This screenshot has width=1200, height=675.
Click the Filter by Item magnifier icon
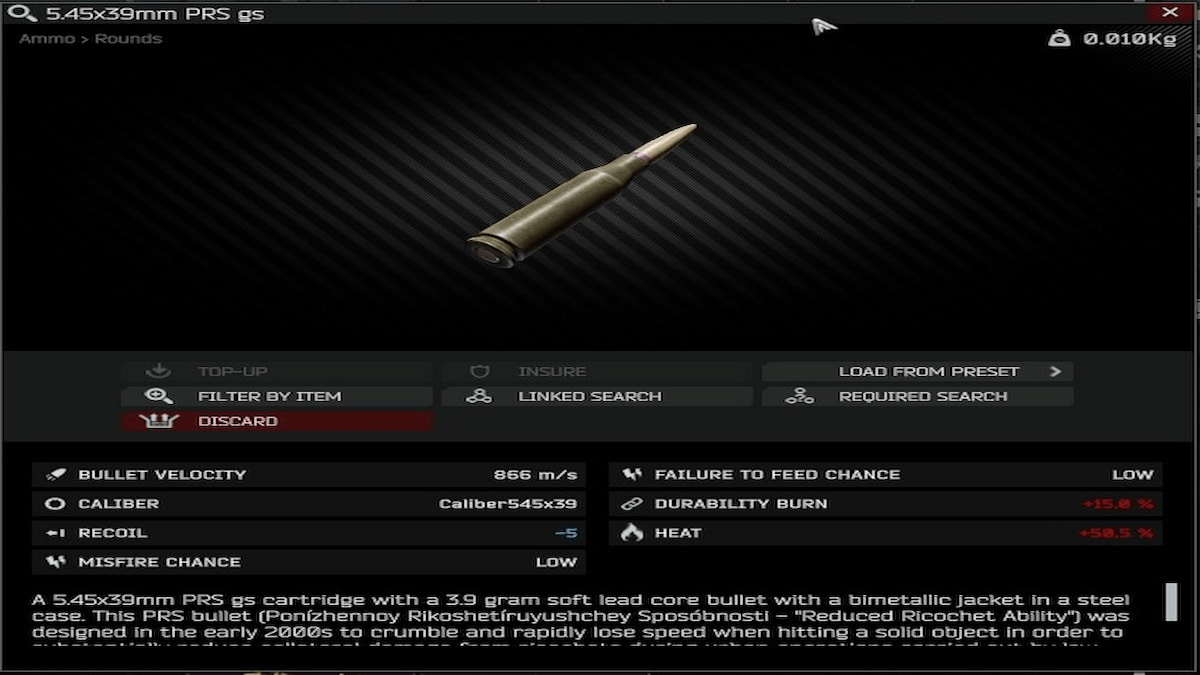(159, 396)
